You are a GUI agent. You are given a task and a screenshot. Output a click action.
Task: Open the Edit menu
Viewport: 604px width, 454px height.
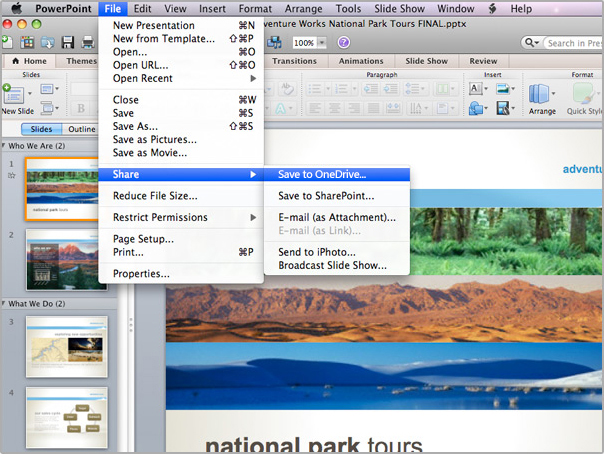(143, 8)
